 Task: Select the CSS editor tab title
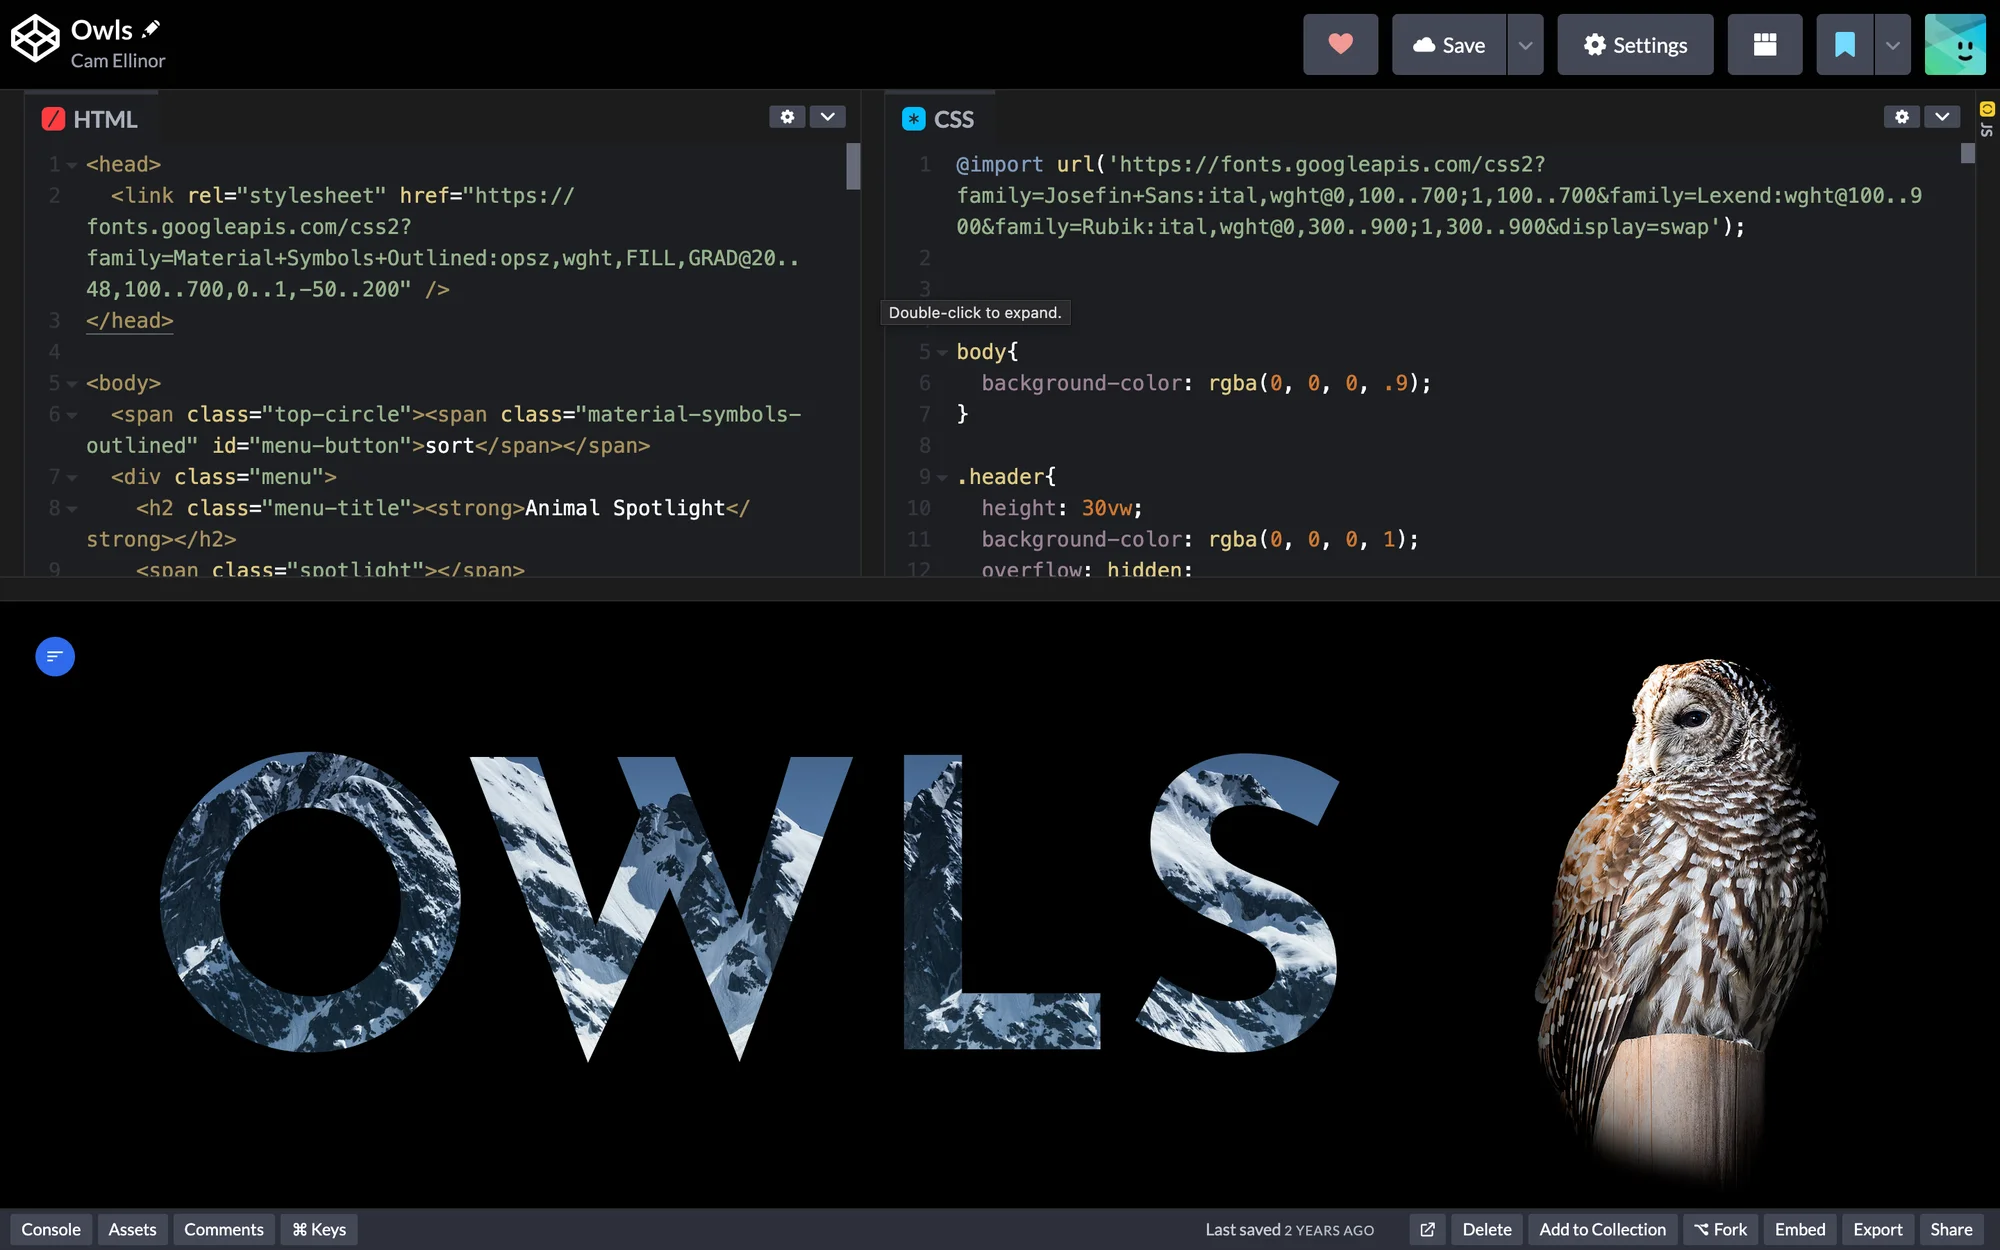coord(953,119)
